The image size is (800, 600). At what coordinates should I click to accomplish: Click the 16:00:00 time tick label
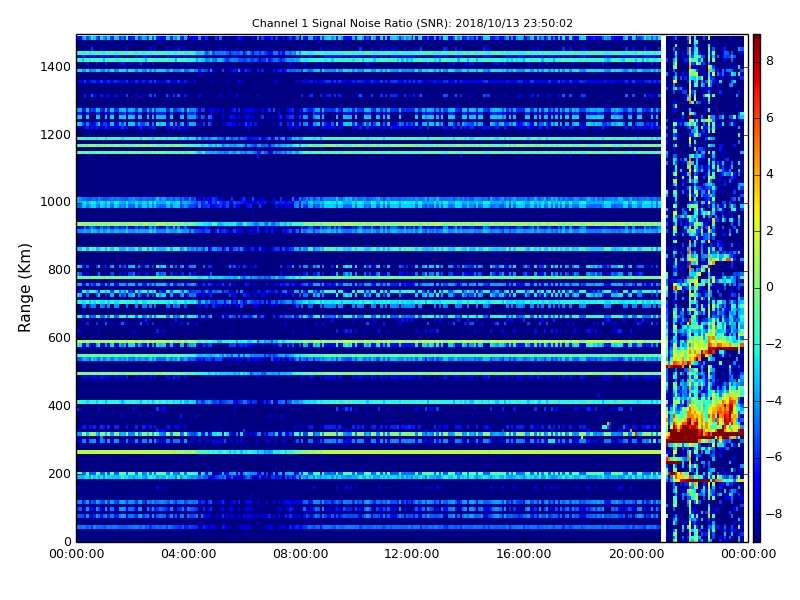click(524, 554)
